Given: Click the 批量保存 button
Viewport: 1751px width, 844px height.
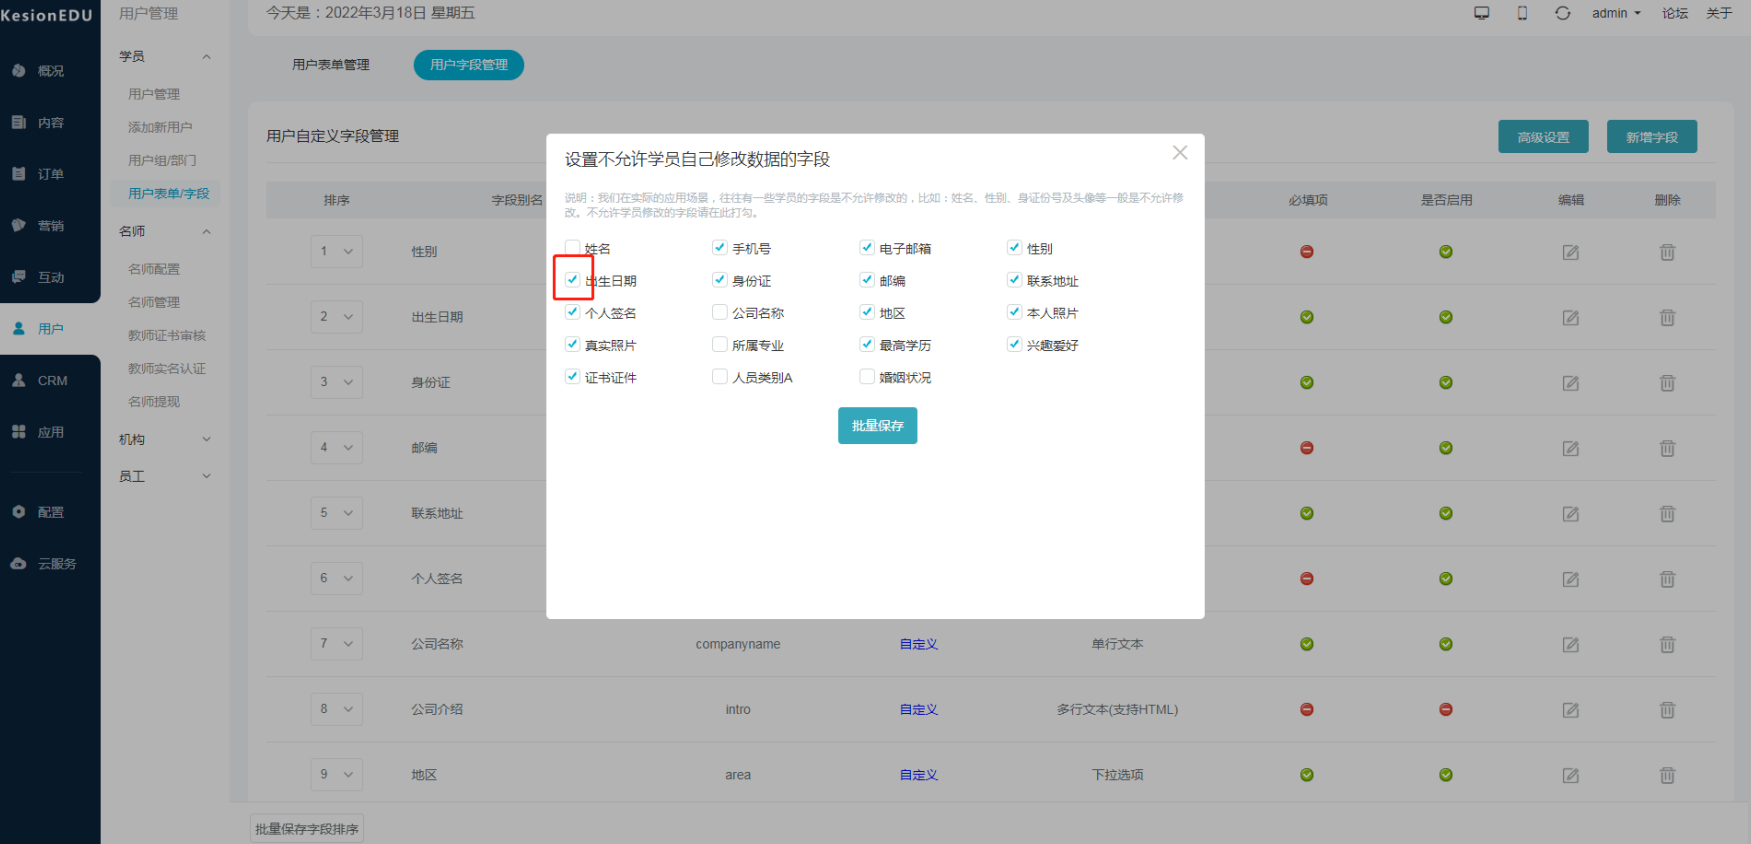Looking at the screenshot, I should click(877, 426).
